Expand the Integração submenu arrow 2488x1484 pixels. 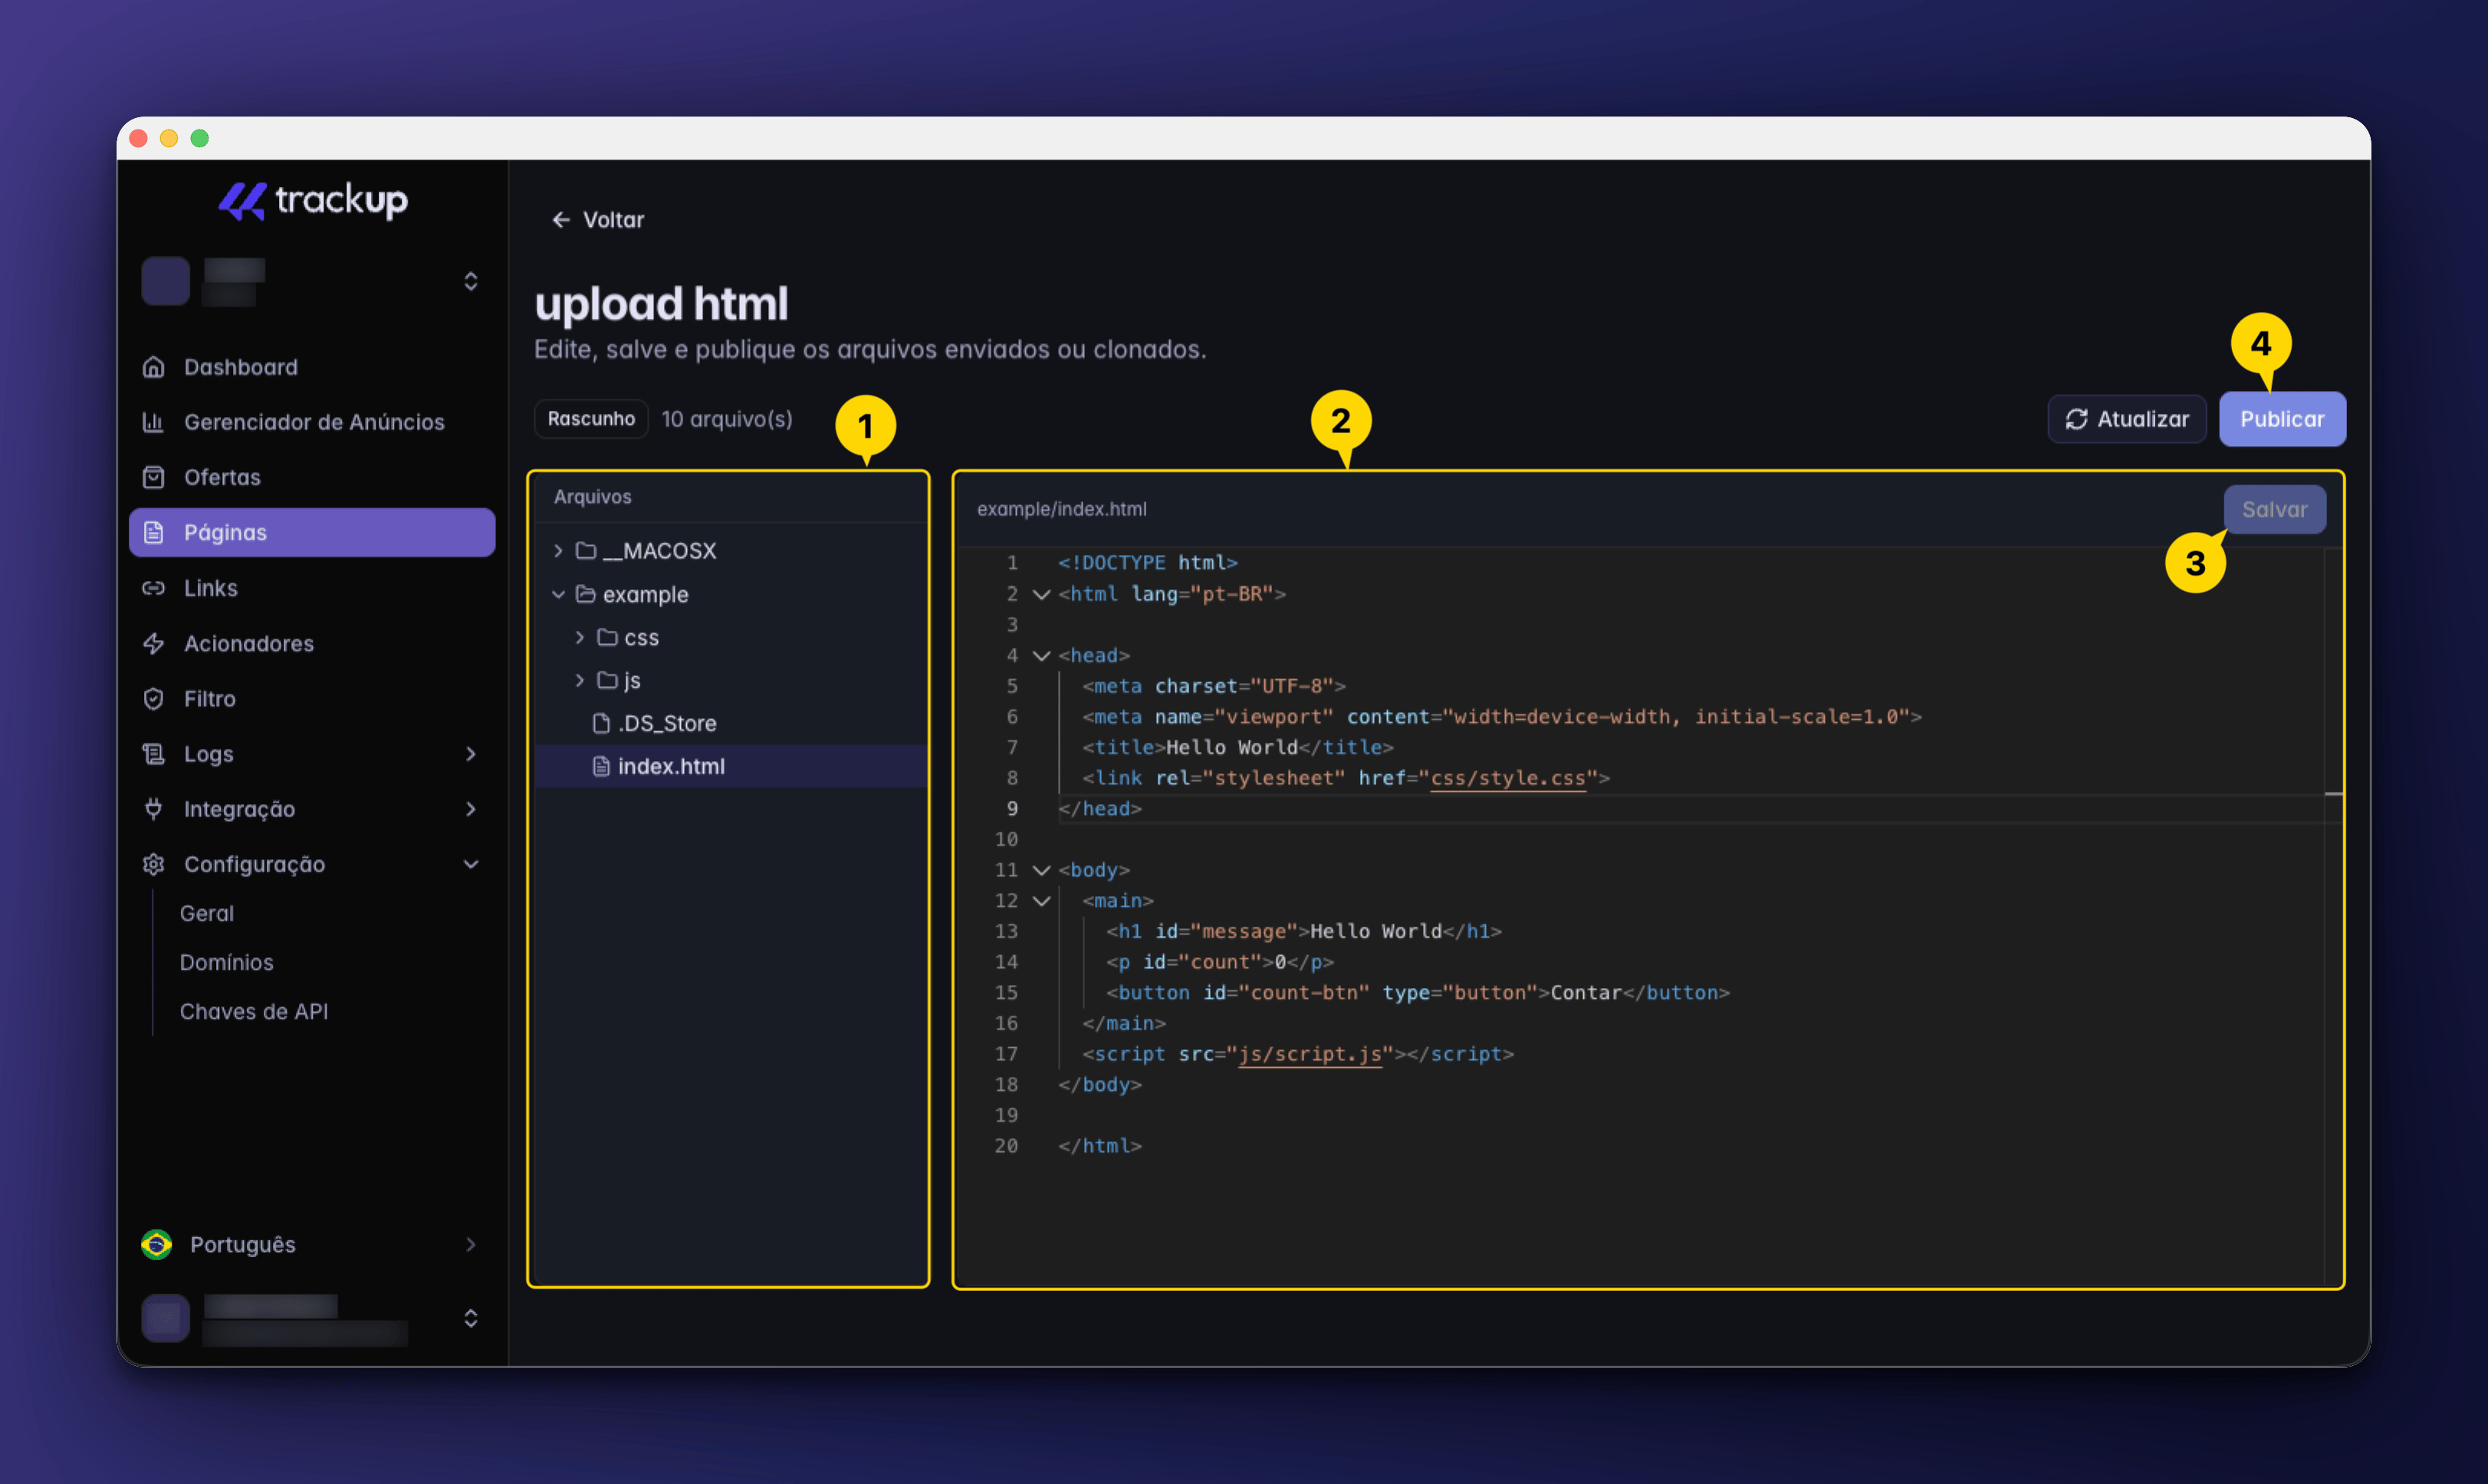tap(471, 808)
